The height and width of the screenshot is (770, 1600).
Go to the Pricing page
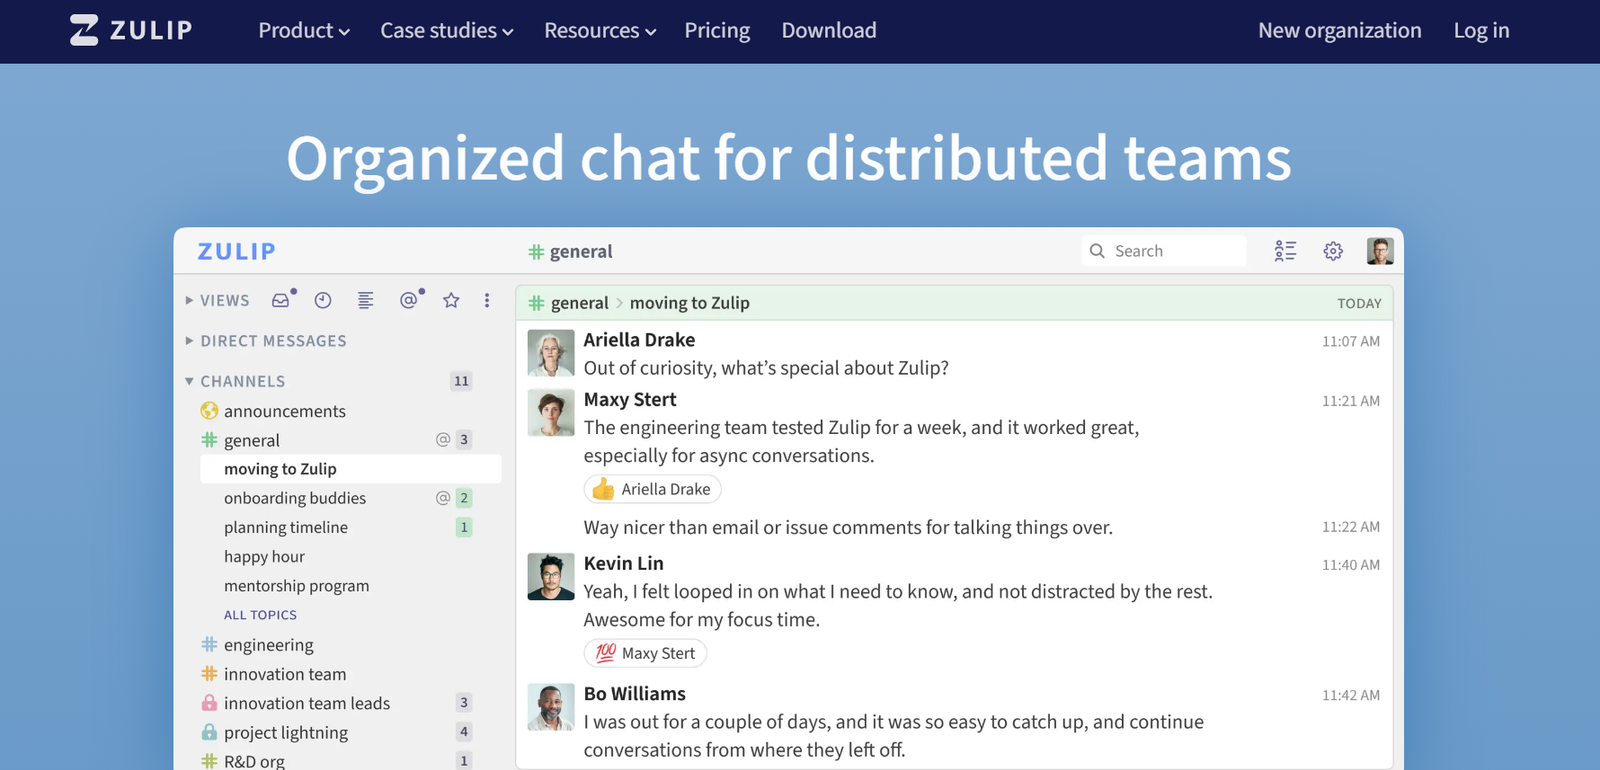(x=717, y=31)
